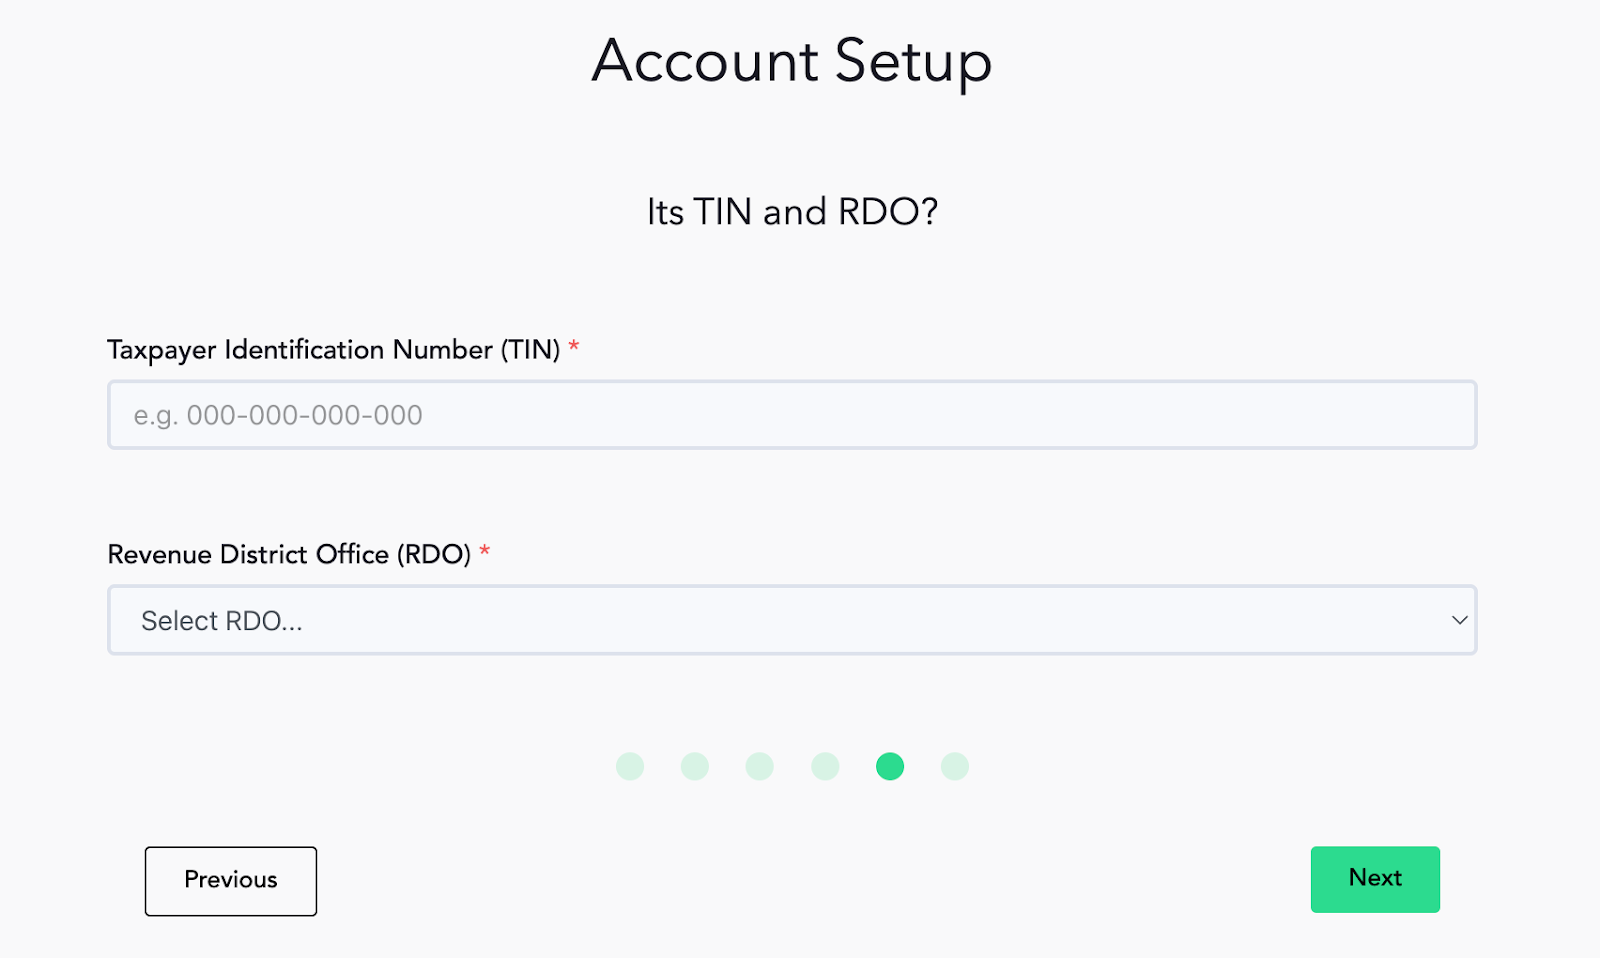Go back with the Previous button
This screenshot has height=958, width=1600.
[x=231, y=881]
